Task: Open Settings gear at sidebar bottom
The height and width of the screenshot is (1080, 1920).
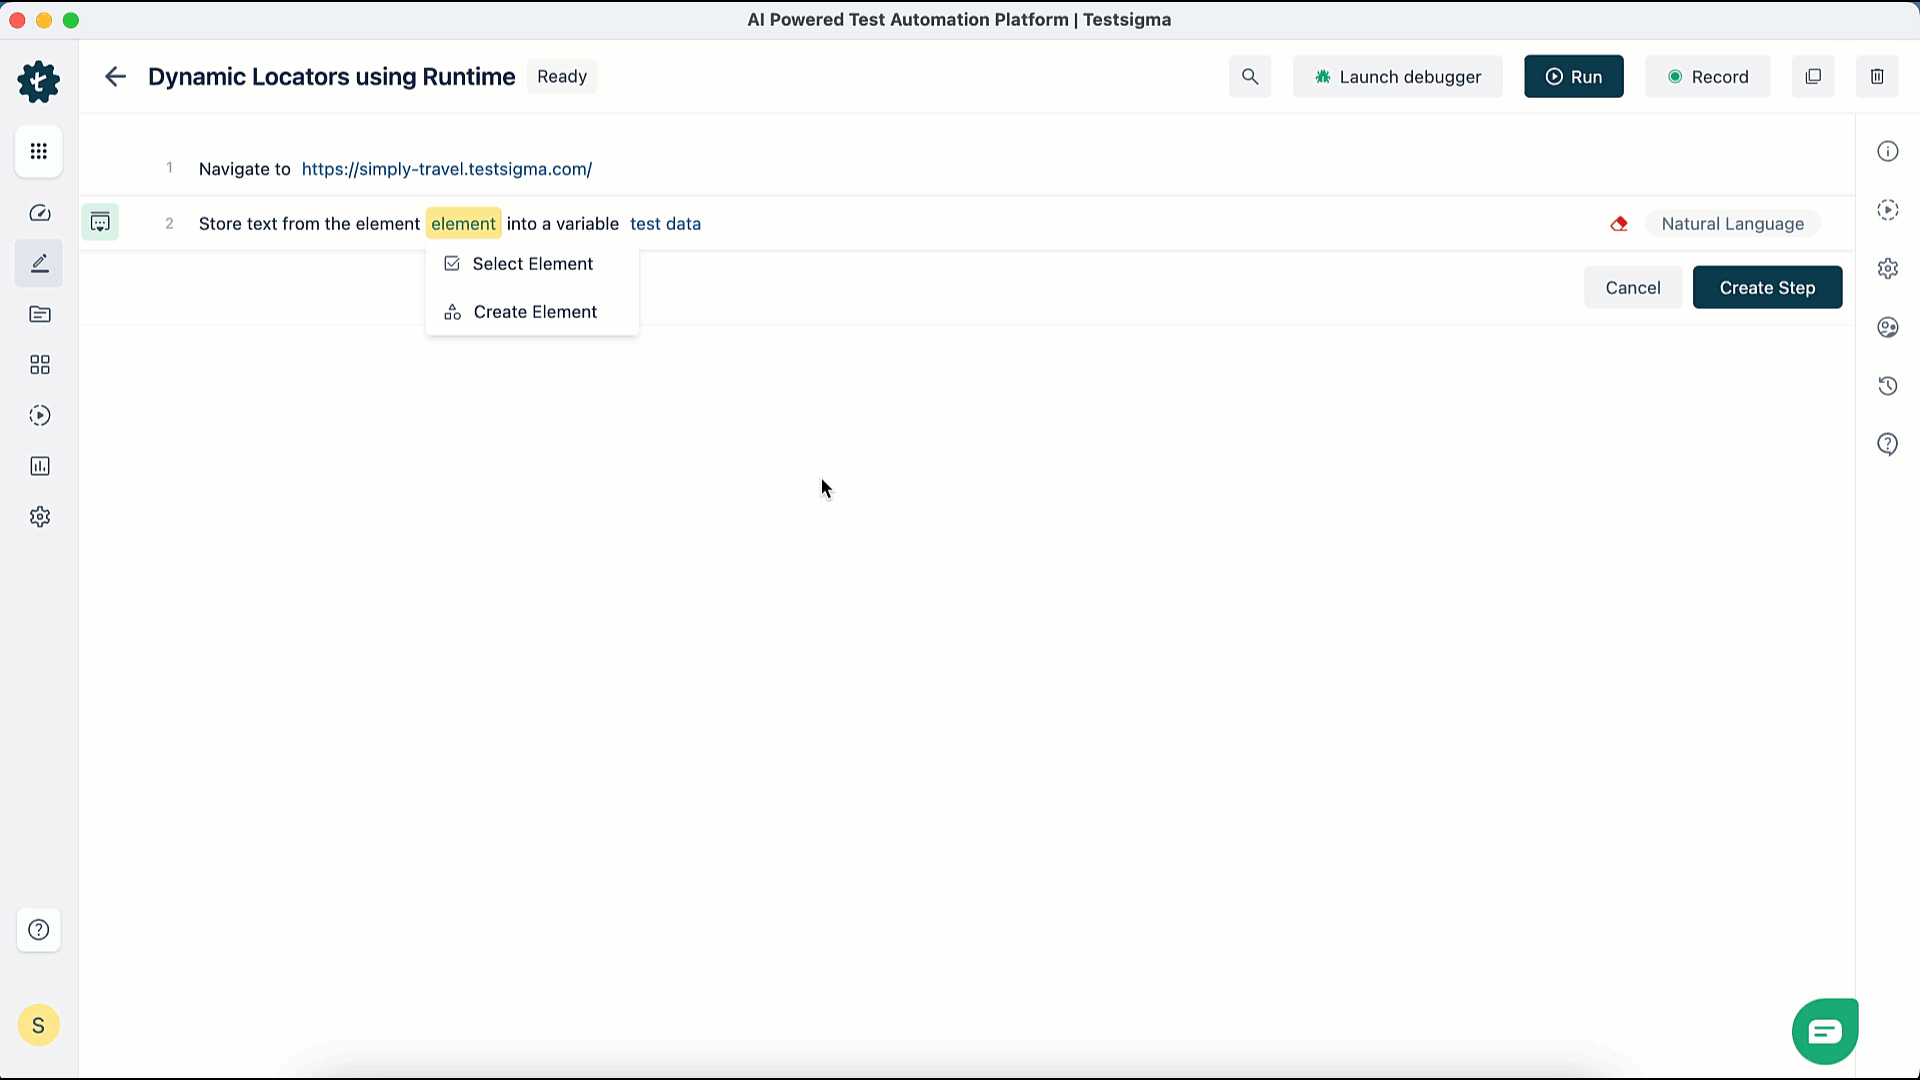Action: click(x=40, y=516)
